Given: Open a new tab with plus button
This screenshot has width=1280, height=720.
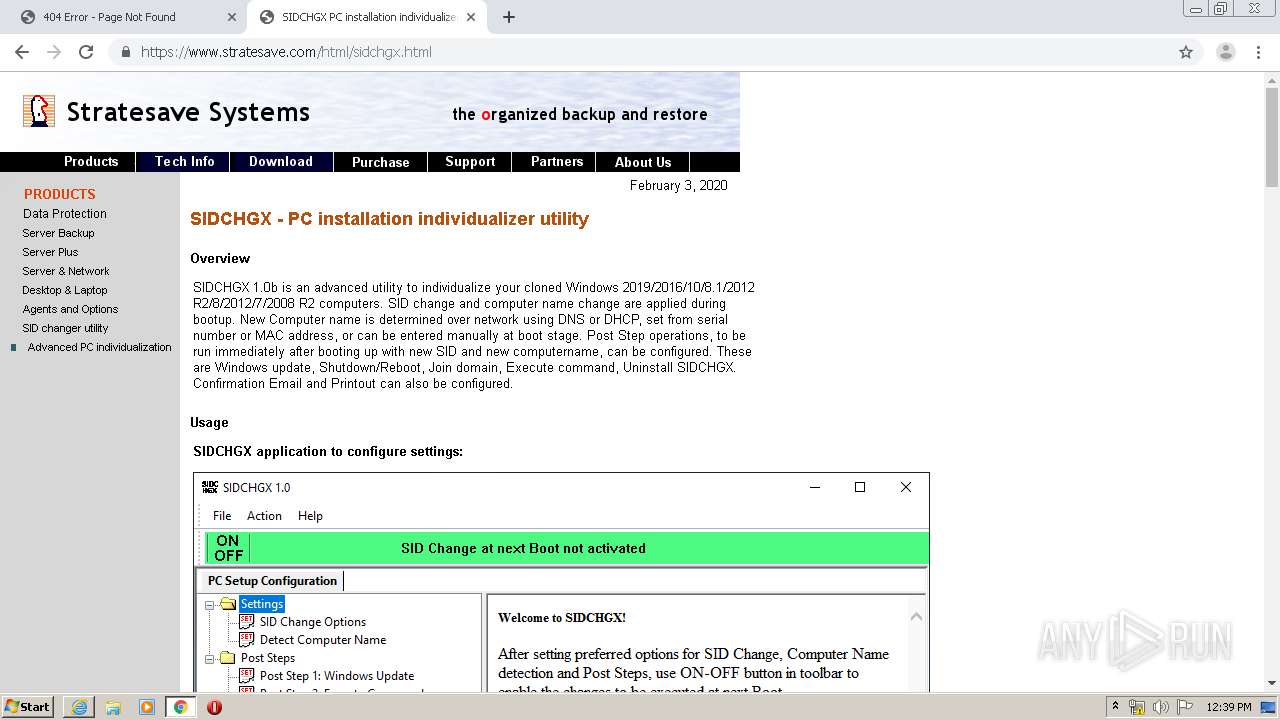Looking at the screenshot, I should 509,17.
